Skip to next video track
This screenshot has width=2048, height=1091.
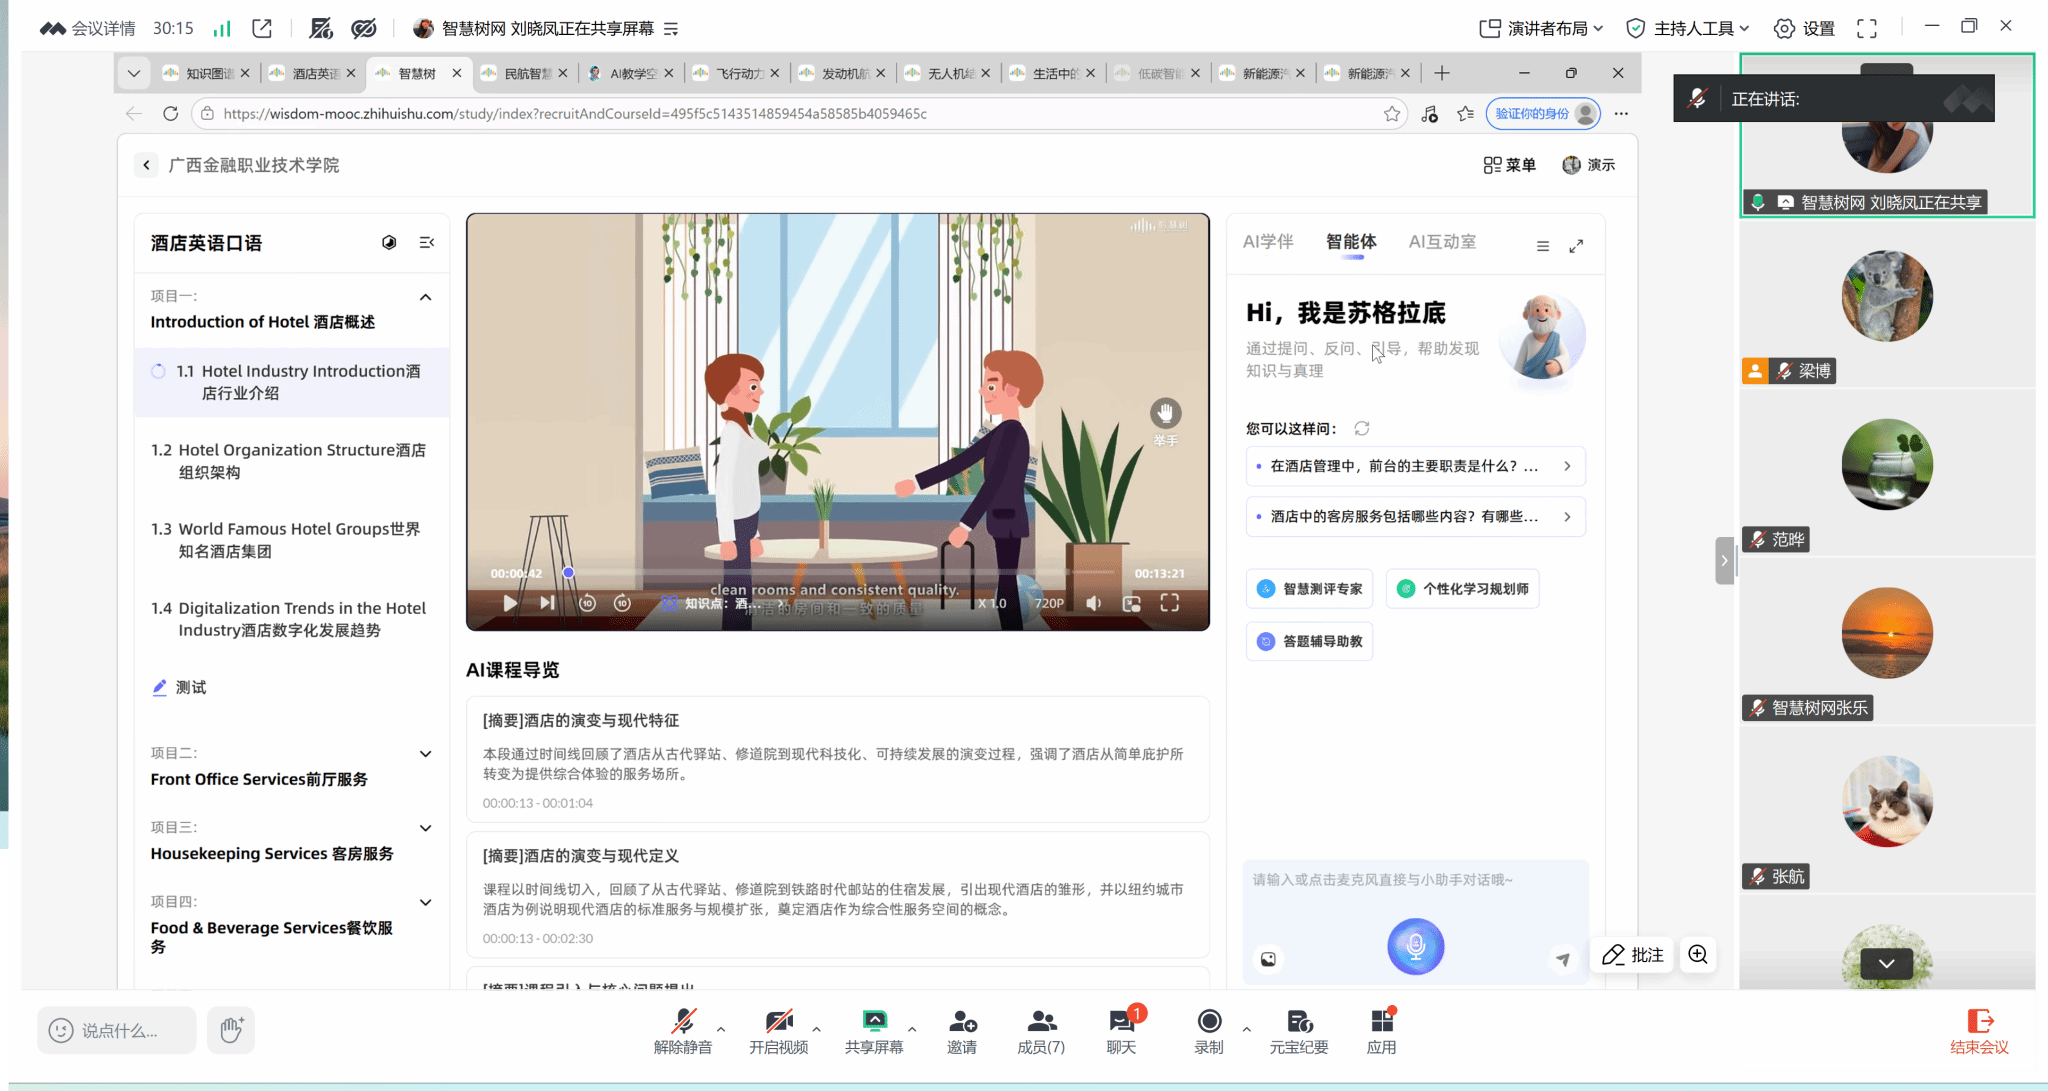tap(547, 603)
